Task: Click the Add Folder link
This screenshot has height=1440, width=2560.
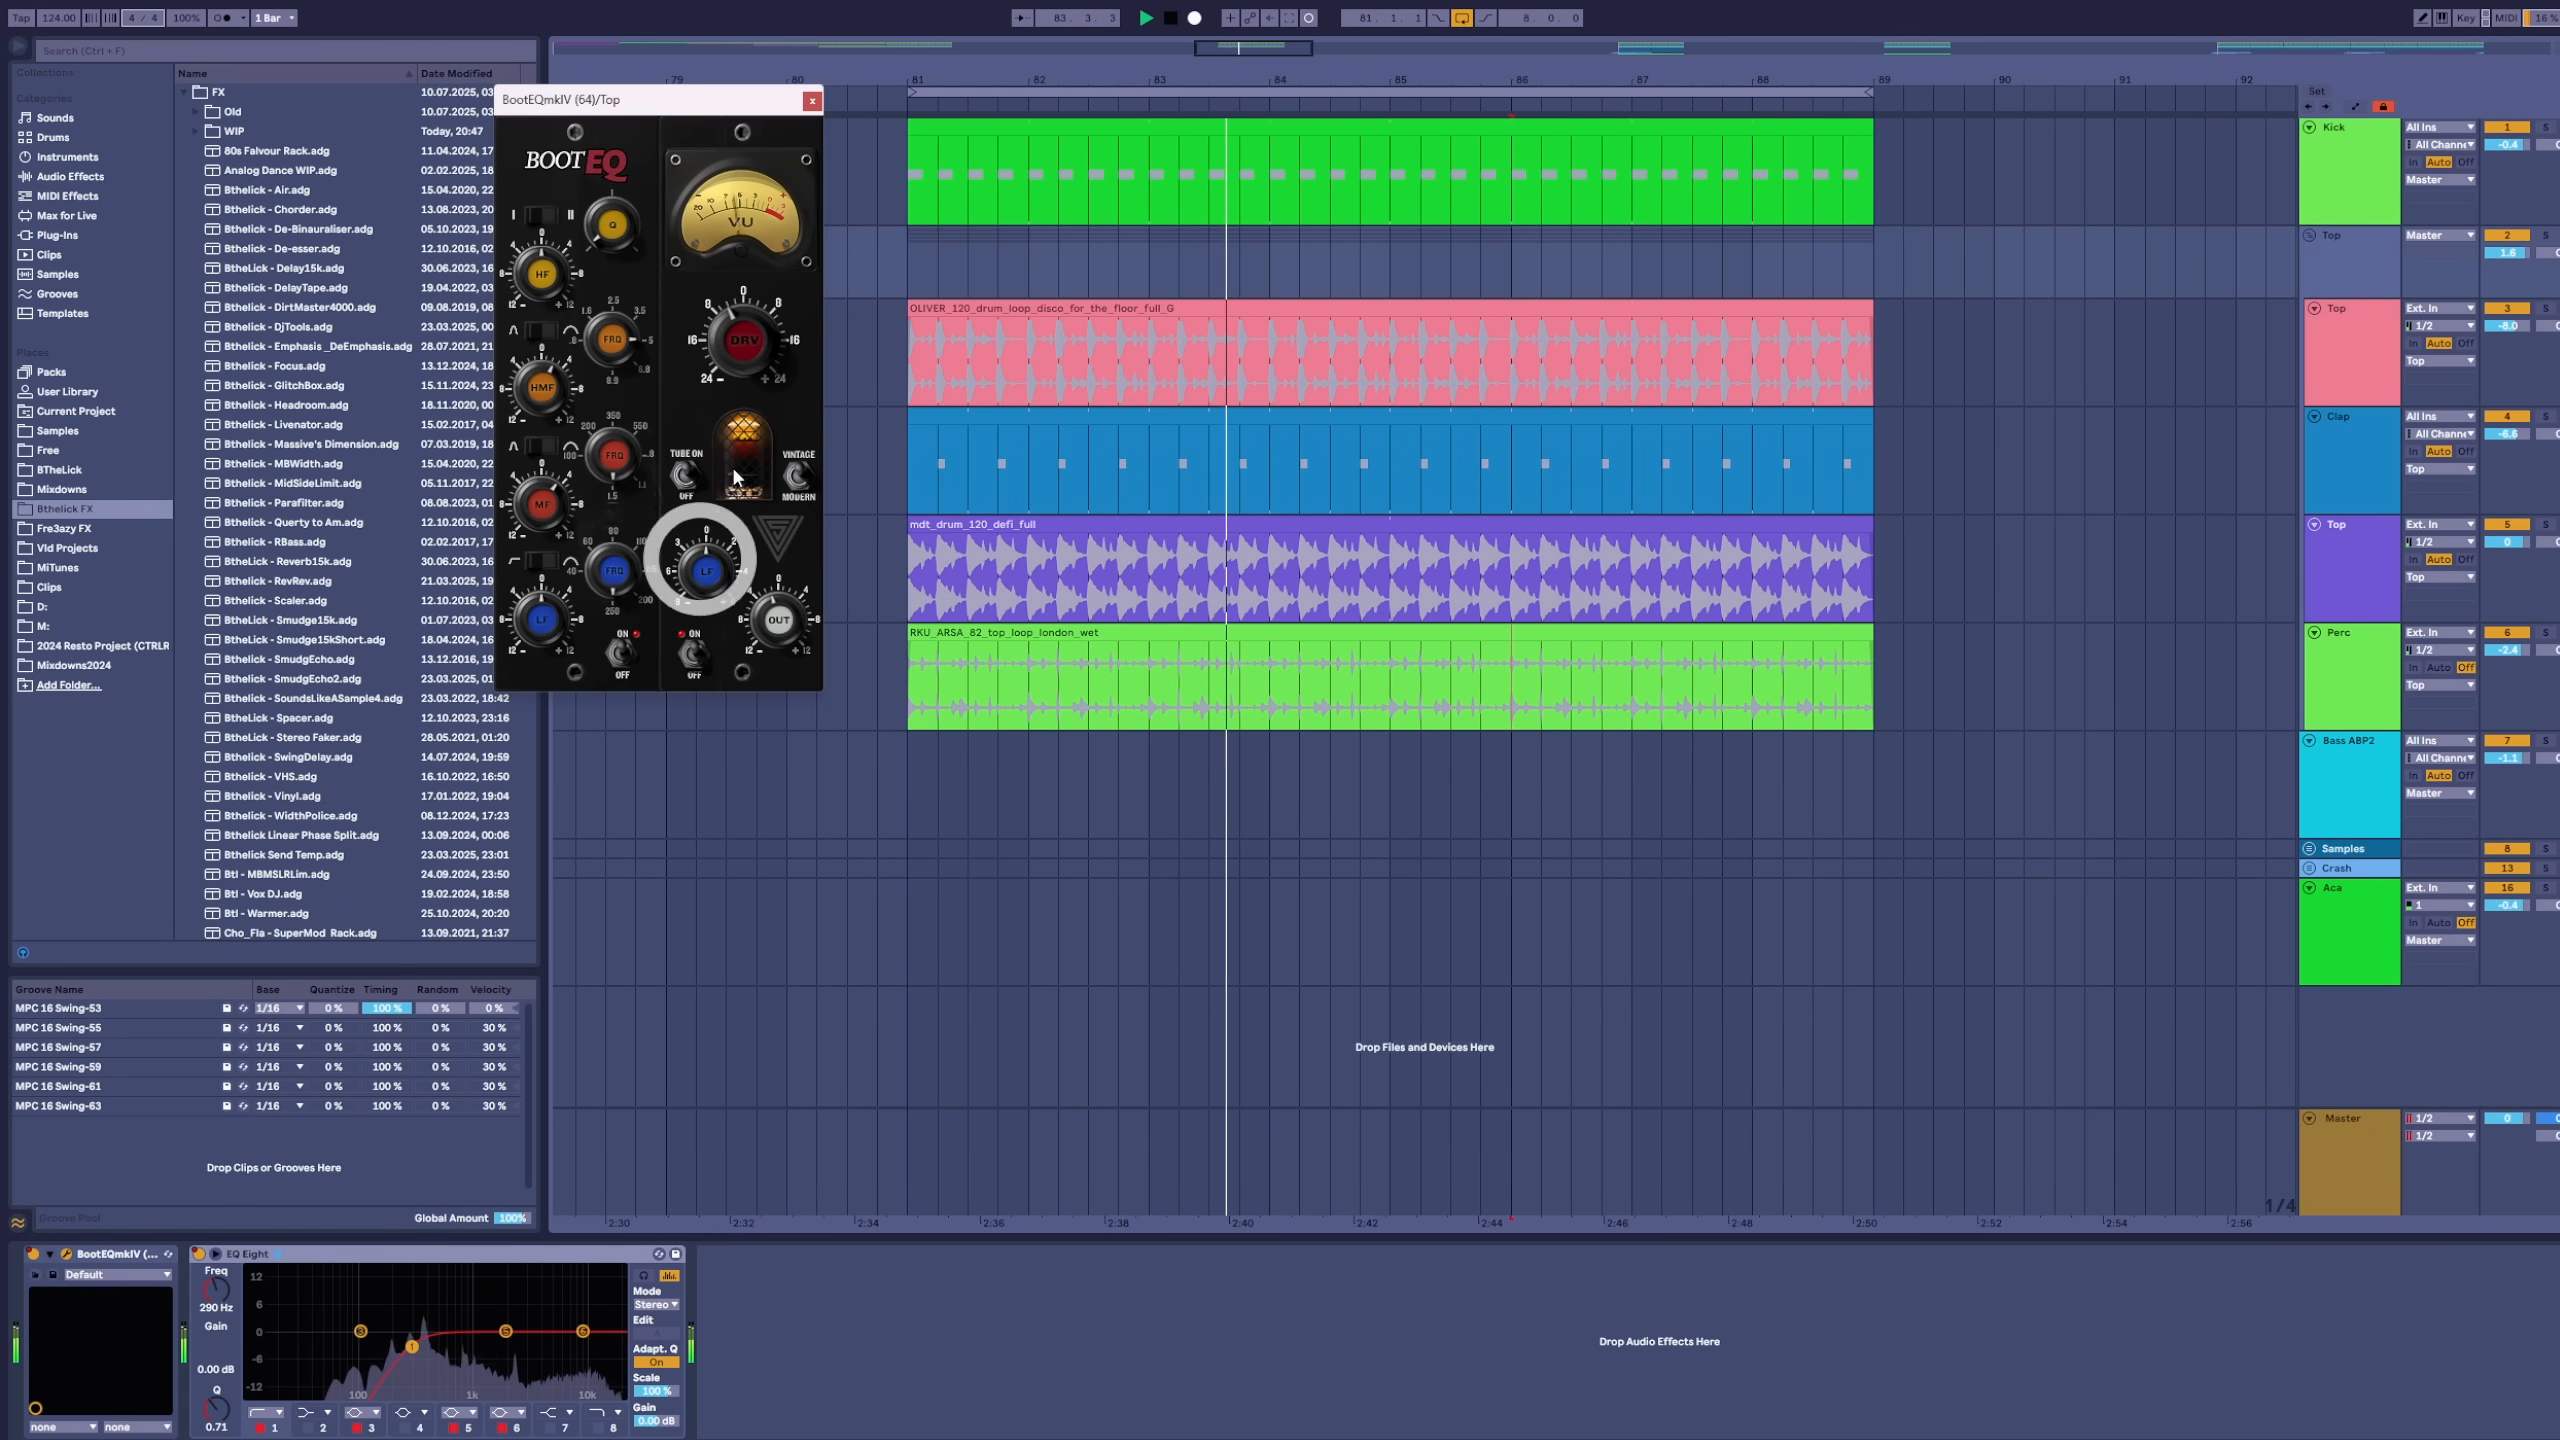Action: 68,685
